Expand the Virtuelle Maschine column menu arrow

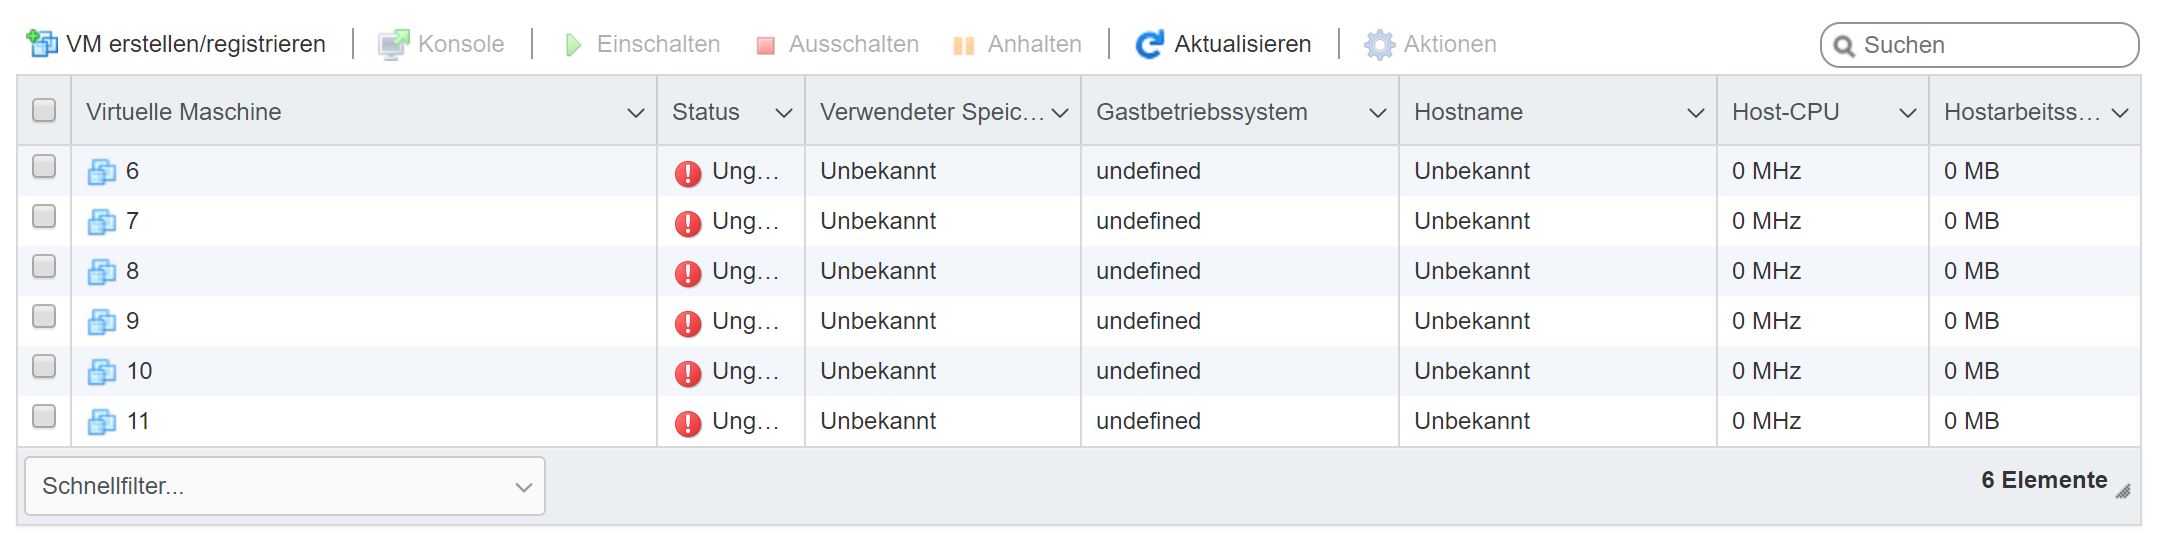tap(635, 113)
